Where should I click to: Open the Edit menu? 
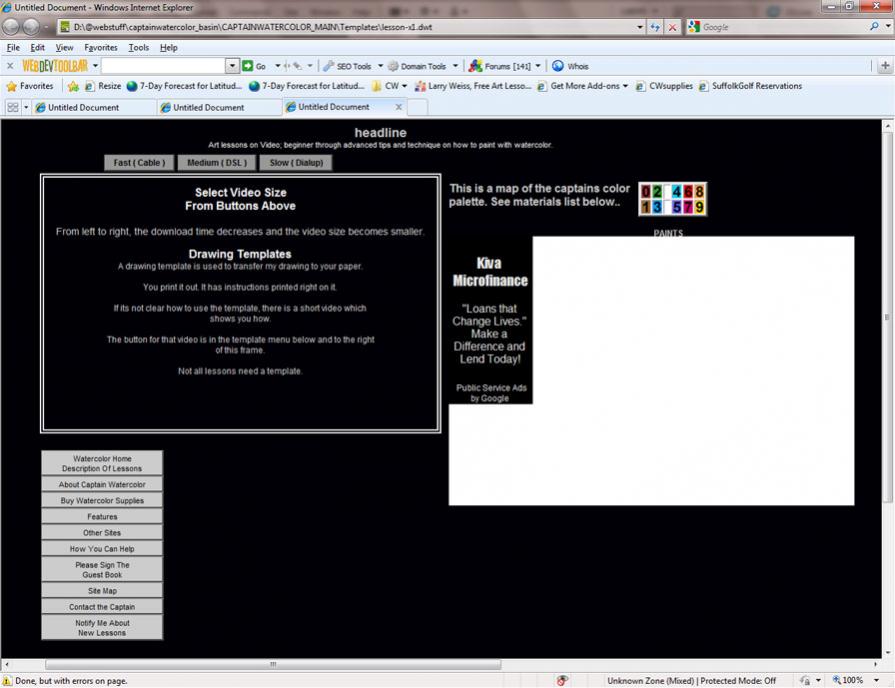(38, 48)
